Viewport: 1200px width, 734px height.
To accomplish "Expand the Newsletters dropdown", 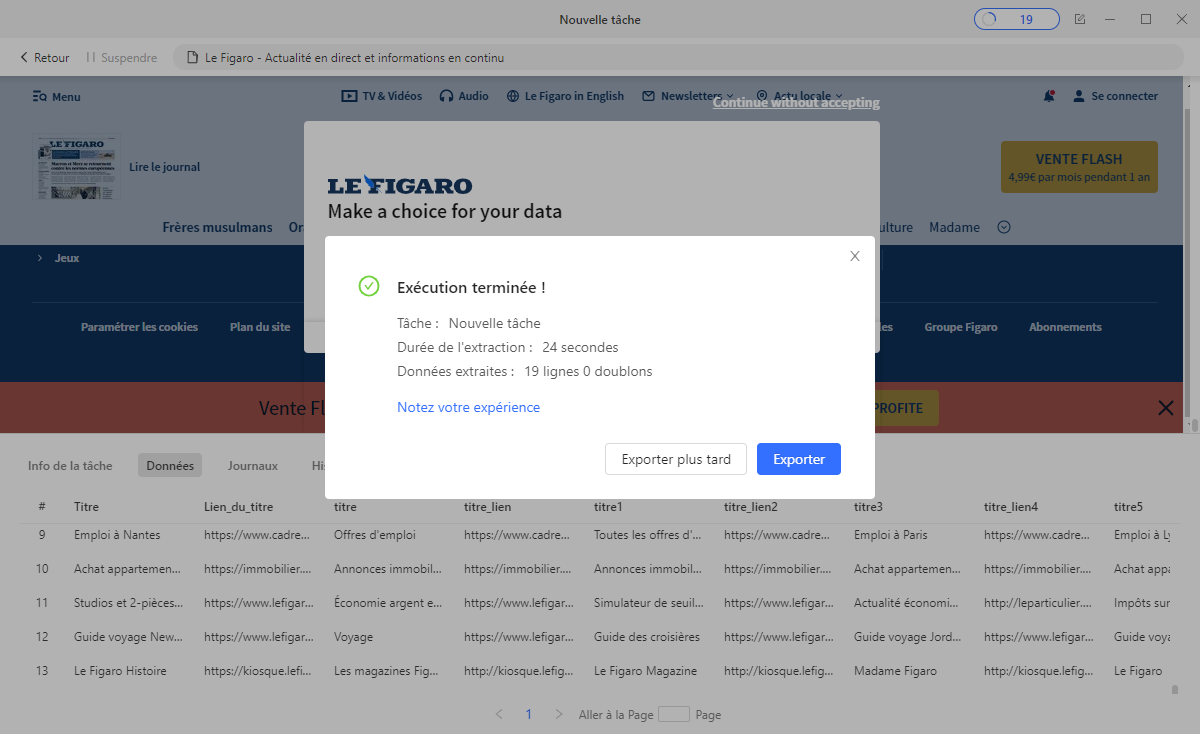I will click(688, 96).
